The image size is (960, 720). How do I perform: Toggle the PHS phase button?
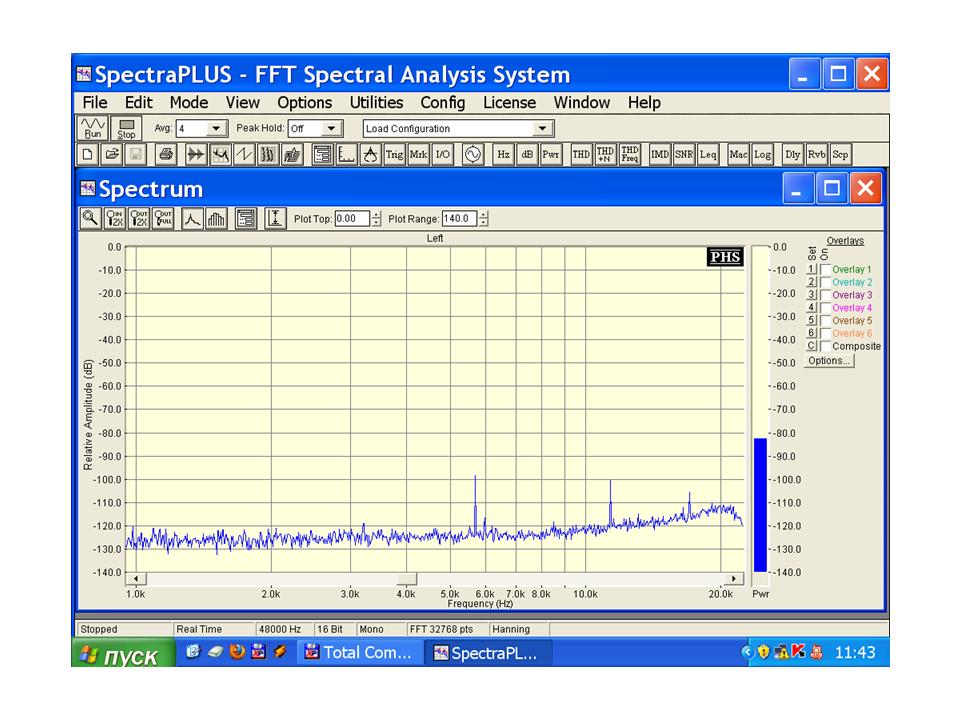(725, 257)
